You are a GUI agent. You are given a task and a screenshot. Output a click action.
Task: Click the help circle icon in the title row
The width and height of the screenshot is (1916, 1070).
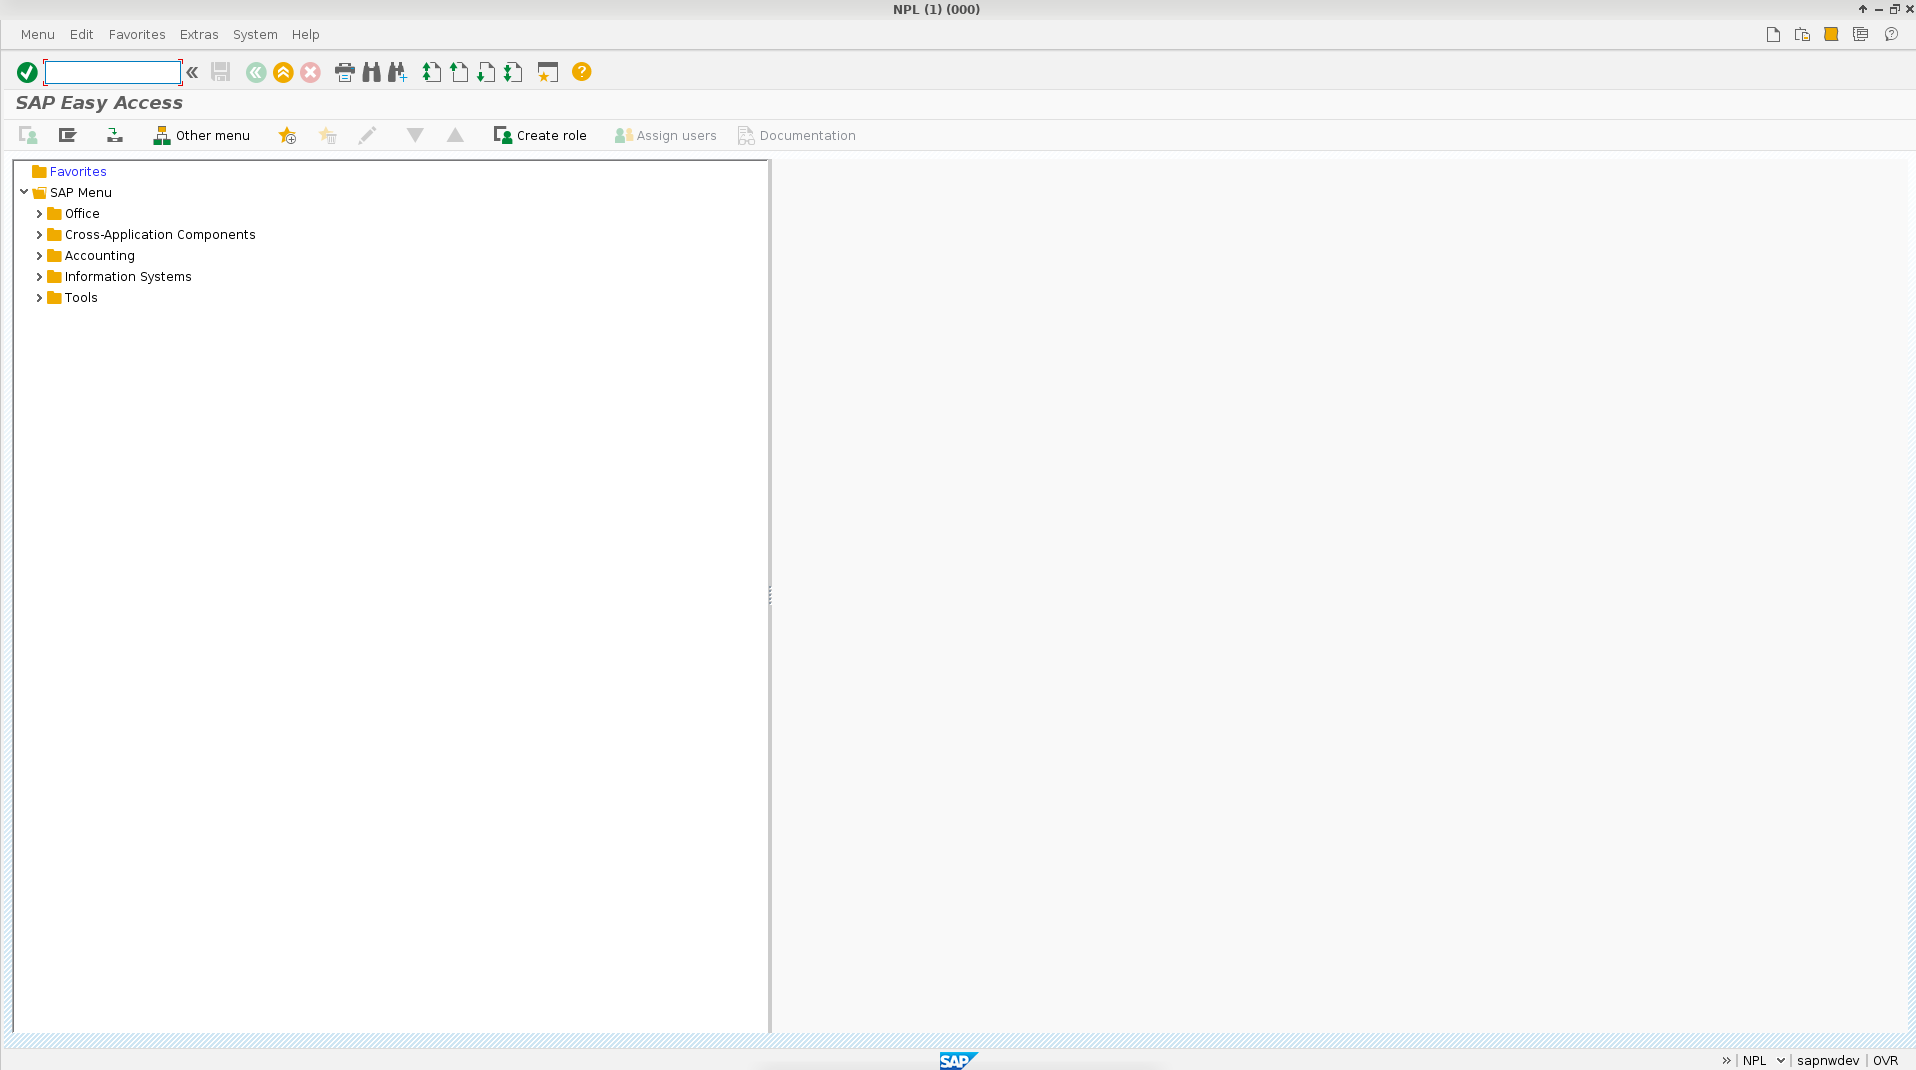coord(1891,34)
